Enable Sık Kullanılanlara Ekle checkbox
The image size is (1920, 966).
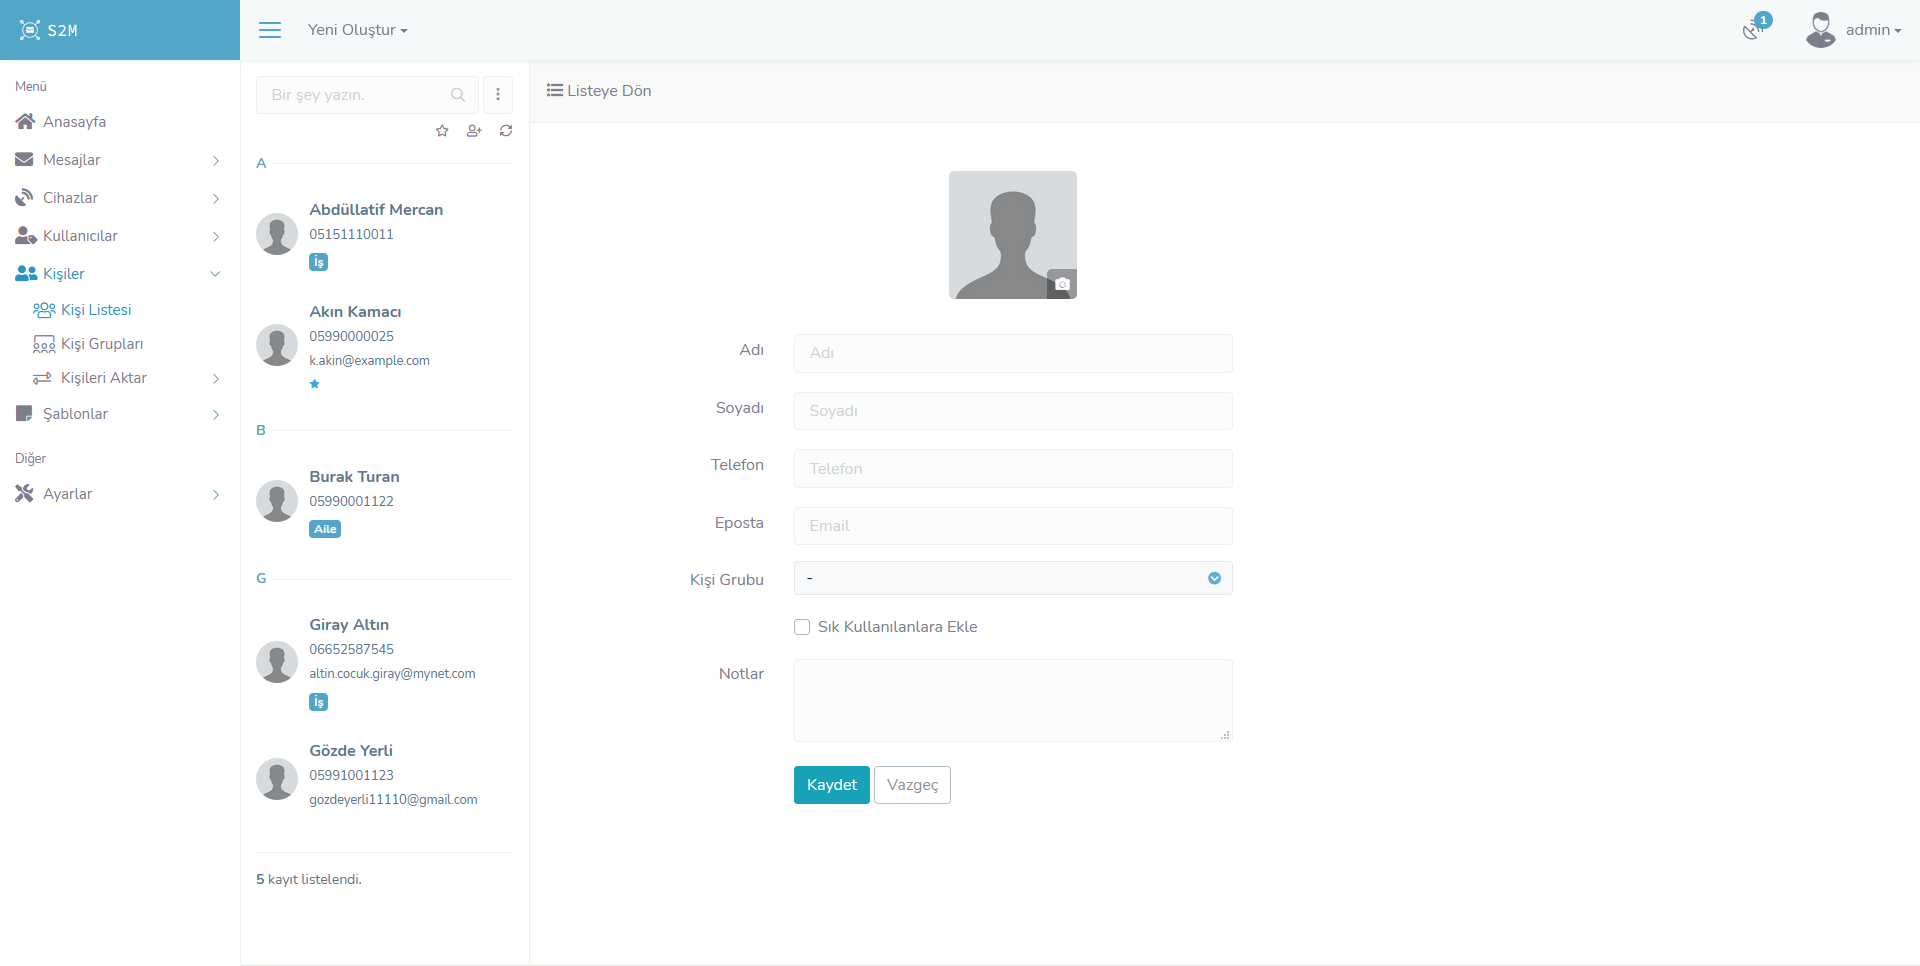pos(802,627)
